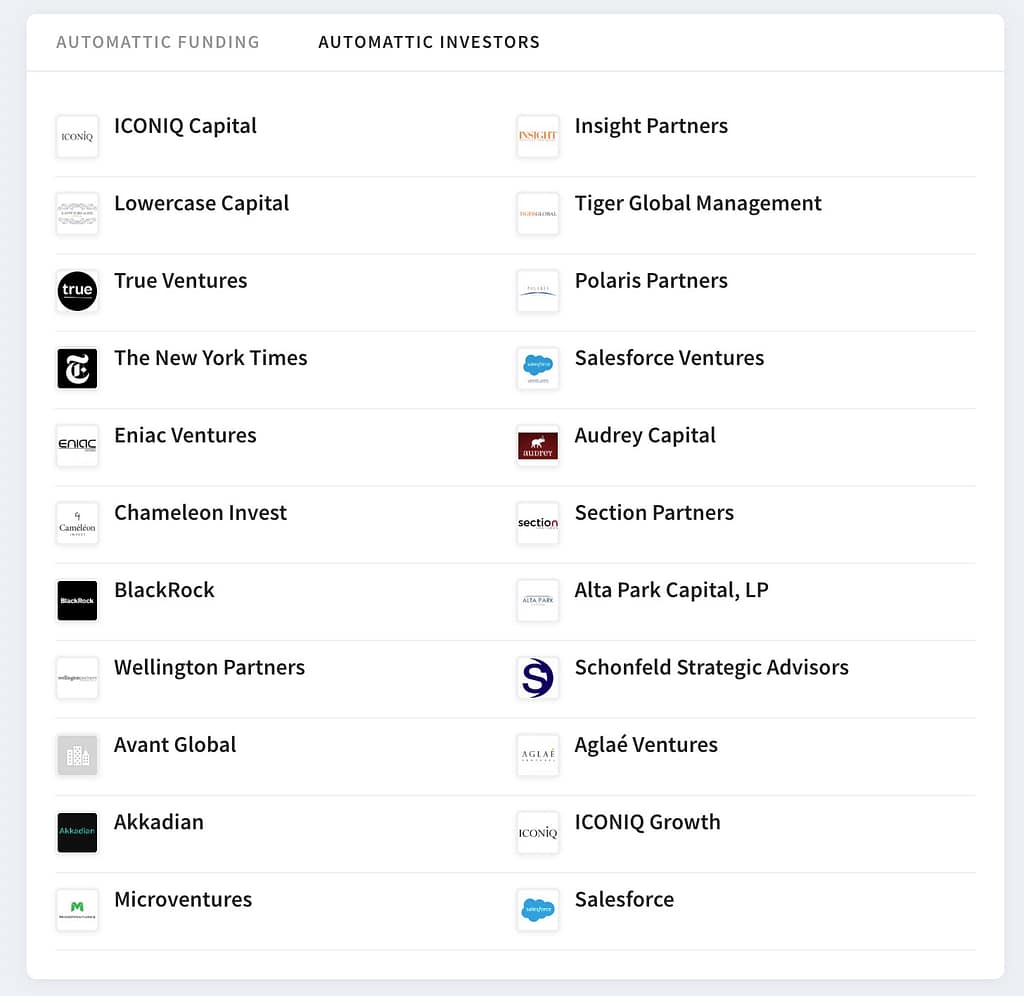
Task: Click the Microventures logo
Action: click(x=77, y=910)
